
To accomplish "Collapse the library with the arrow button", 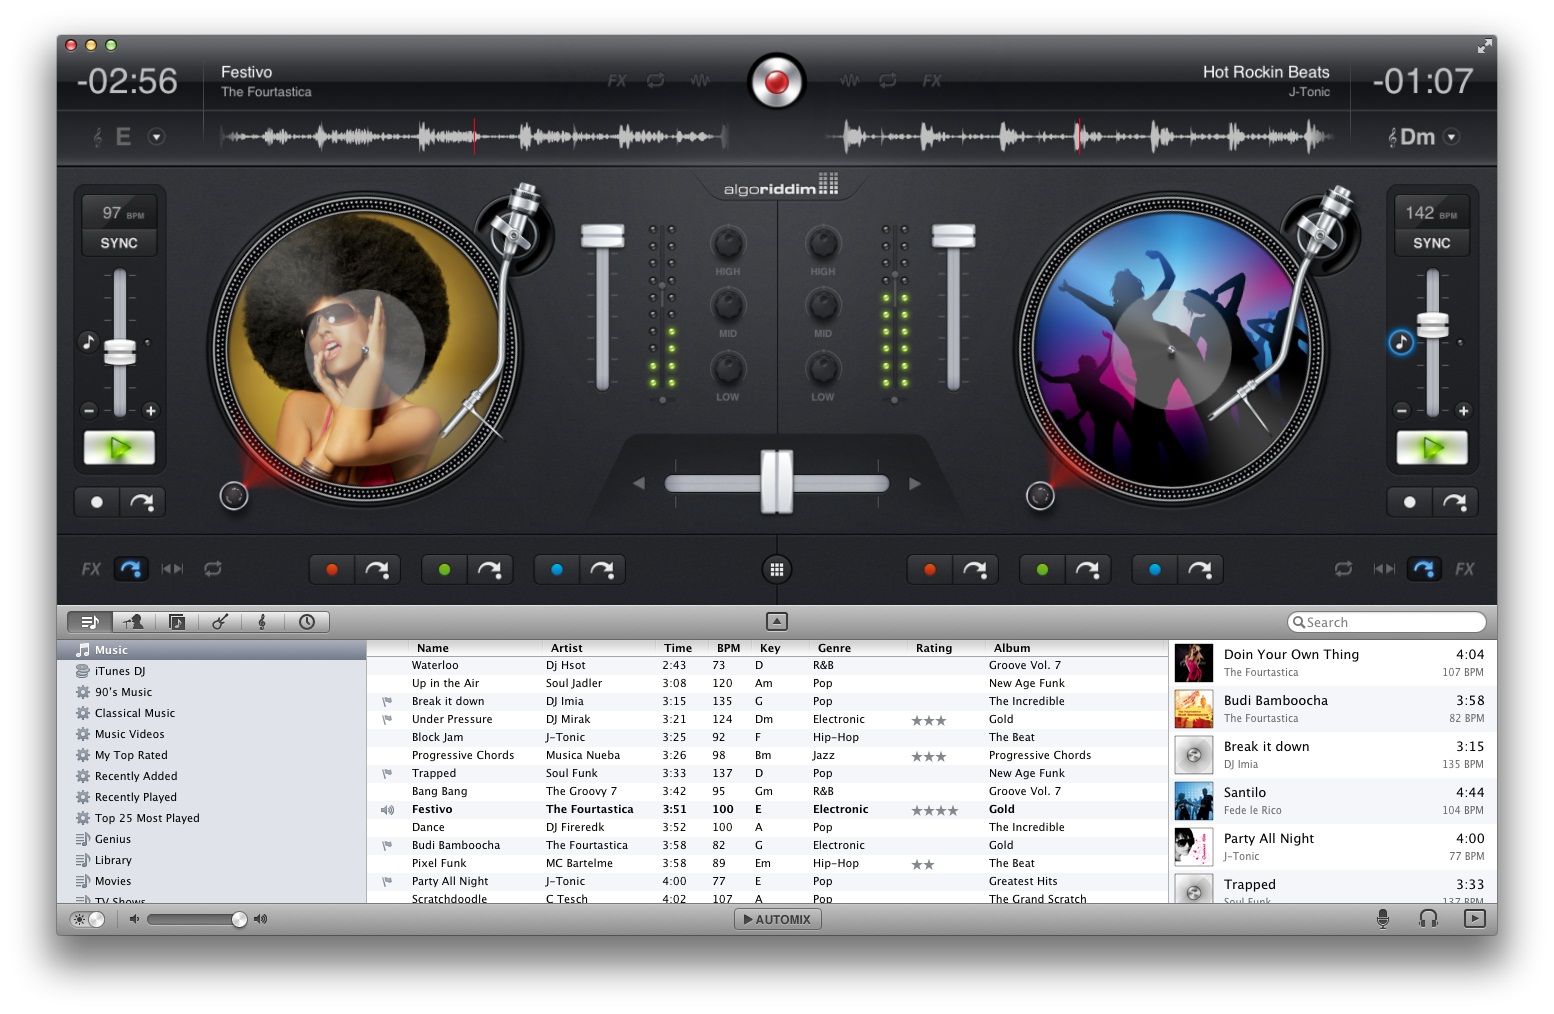I will pos(777,620).
